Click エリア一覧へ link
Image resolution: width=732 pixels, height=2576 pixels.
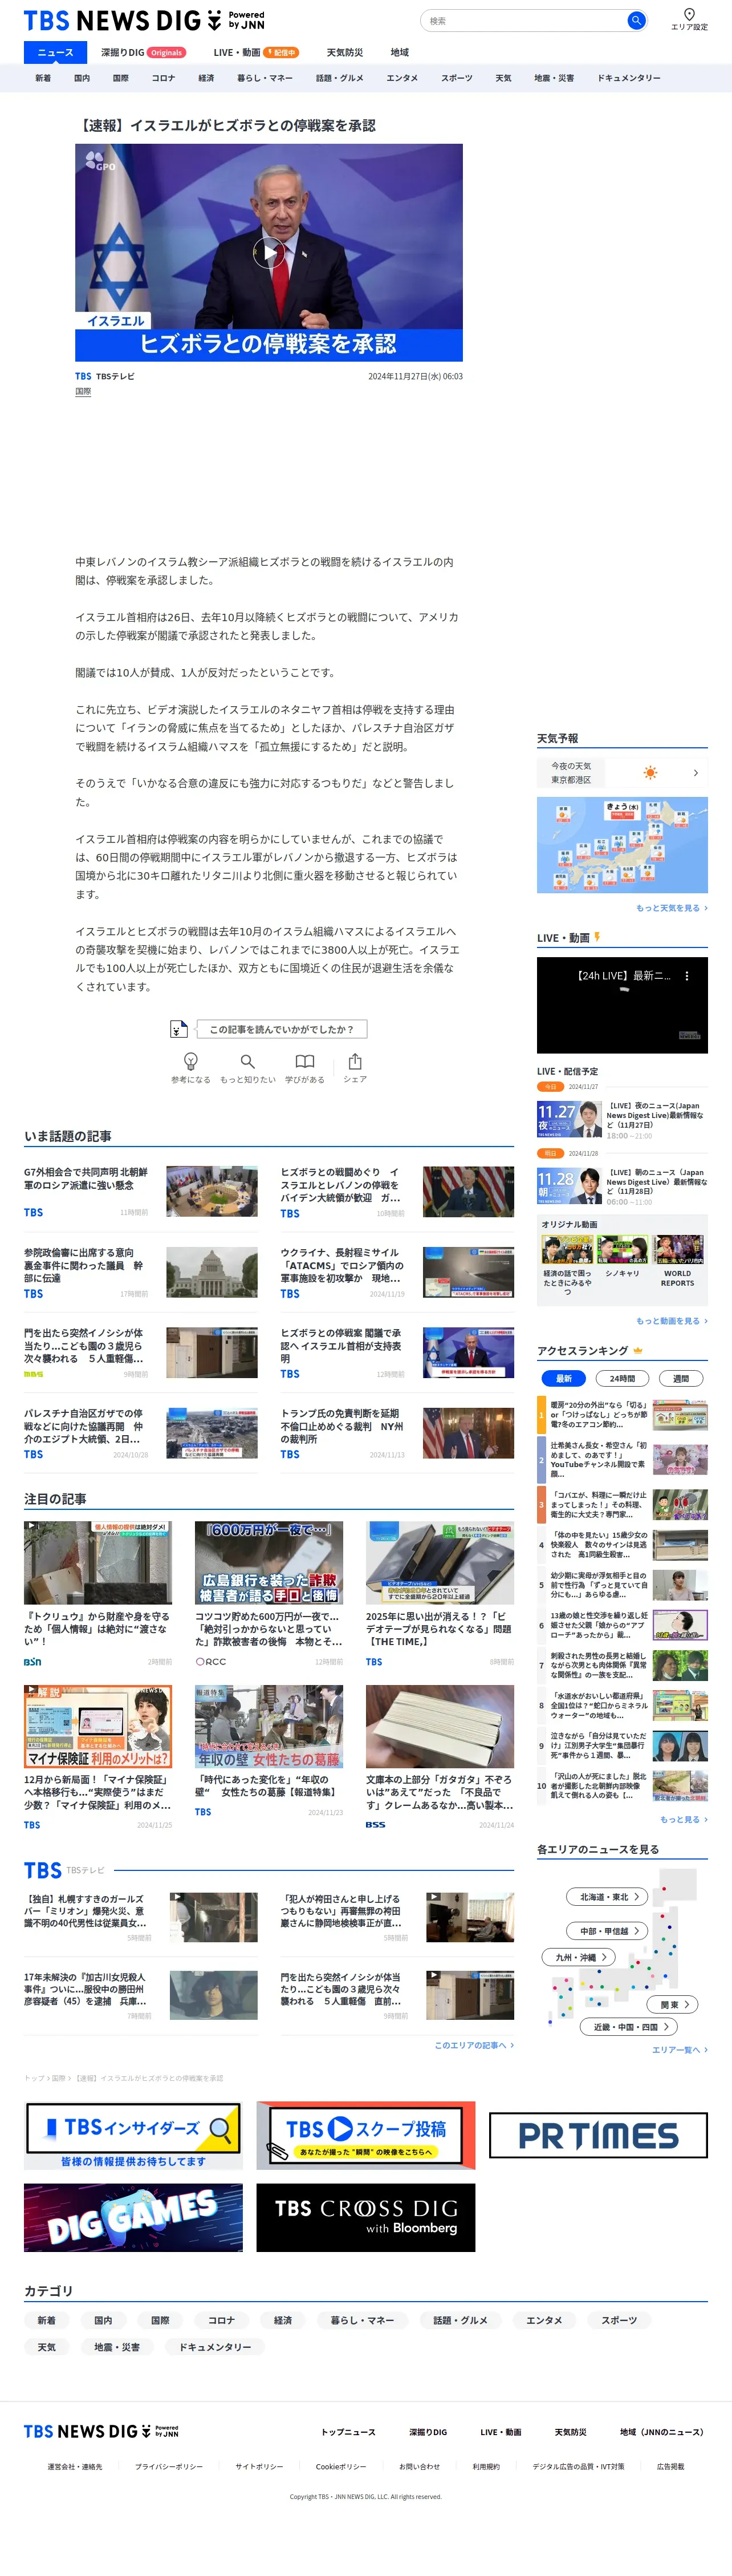[680, 2049]
